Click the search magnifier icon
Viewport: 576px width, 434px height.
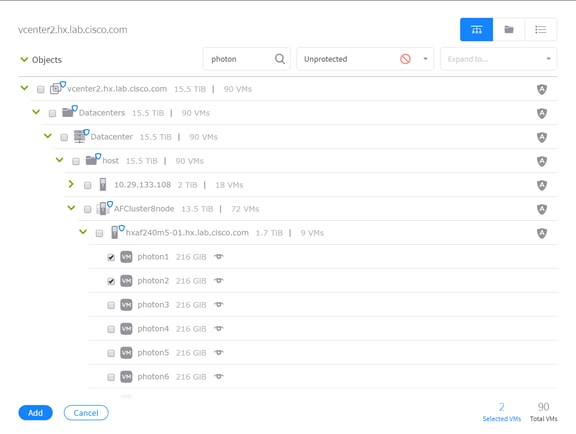click(x=280, y=59)
